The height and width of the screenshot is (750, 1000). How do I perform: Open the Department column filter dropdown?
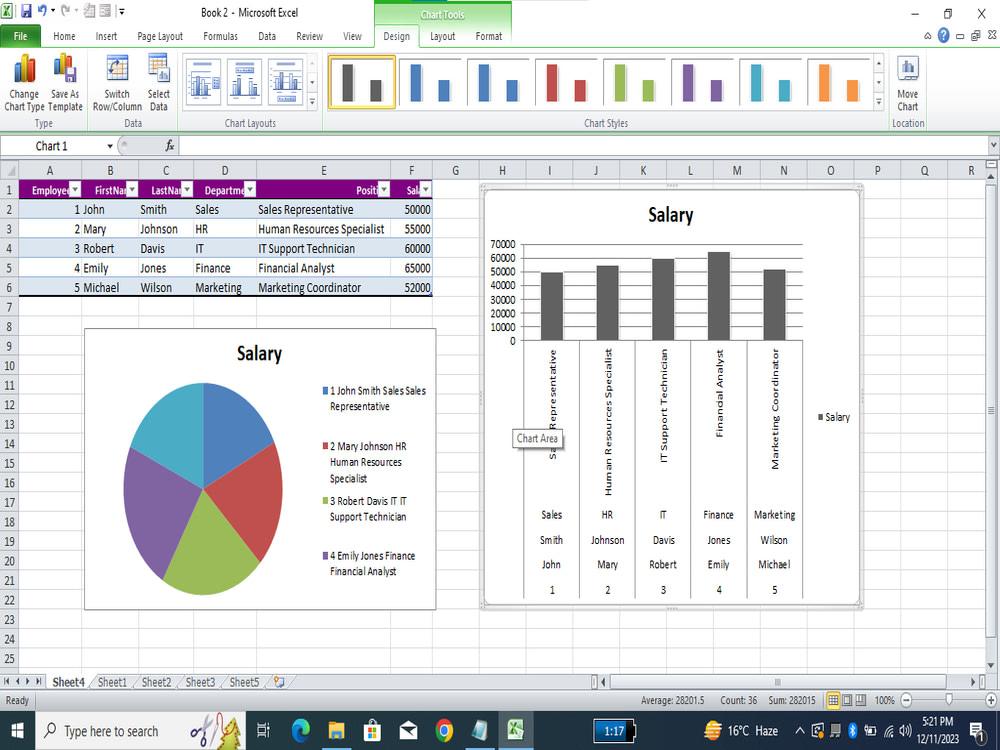point(250,189)
